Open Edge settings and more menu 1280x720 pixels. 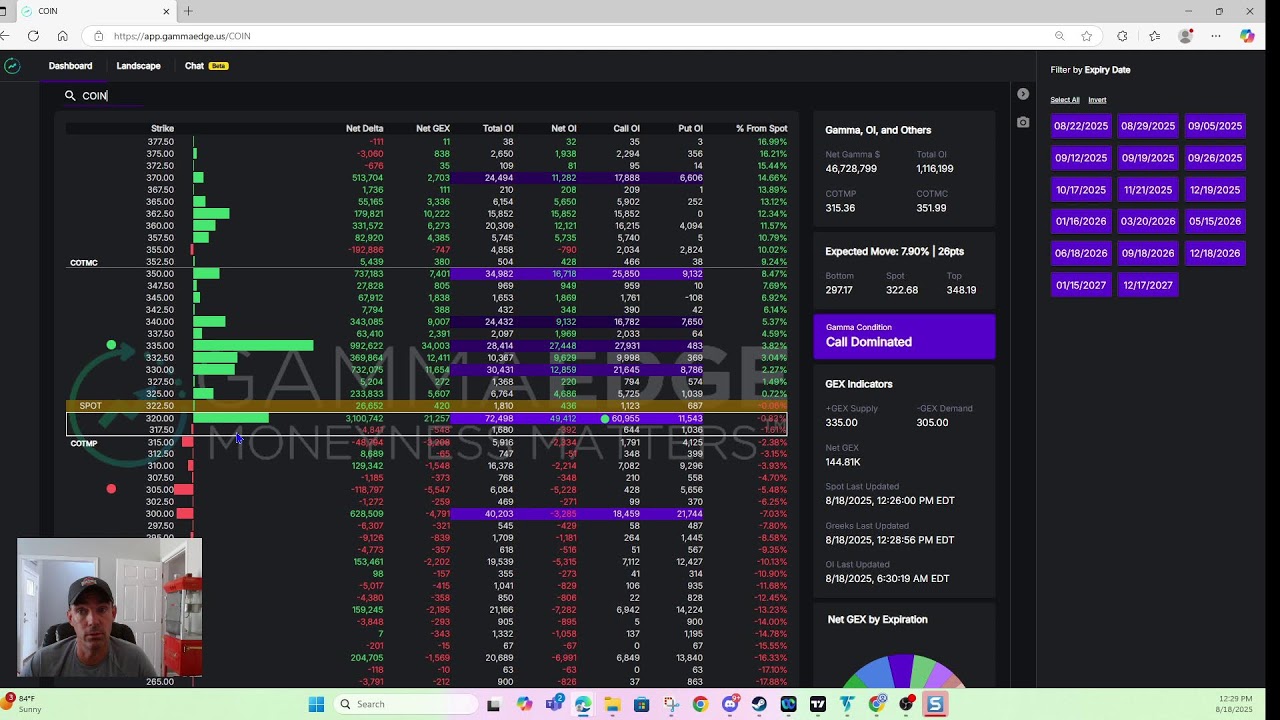(1216, 36)
